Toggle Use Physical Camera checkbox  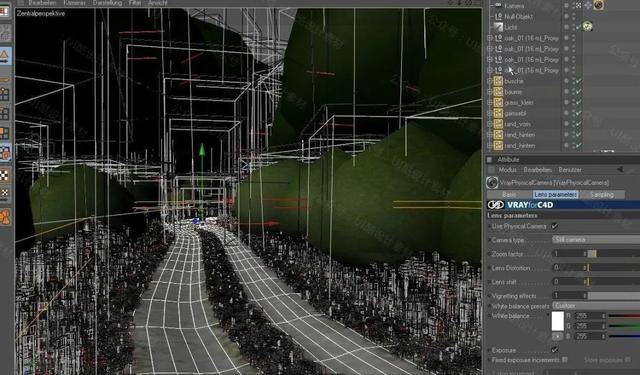(x=554, y=226)
